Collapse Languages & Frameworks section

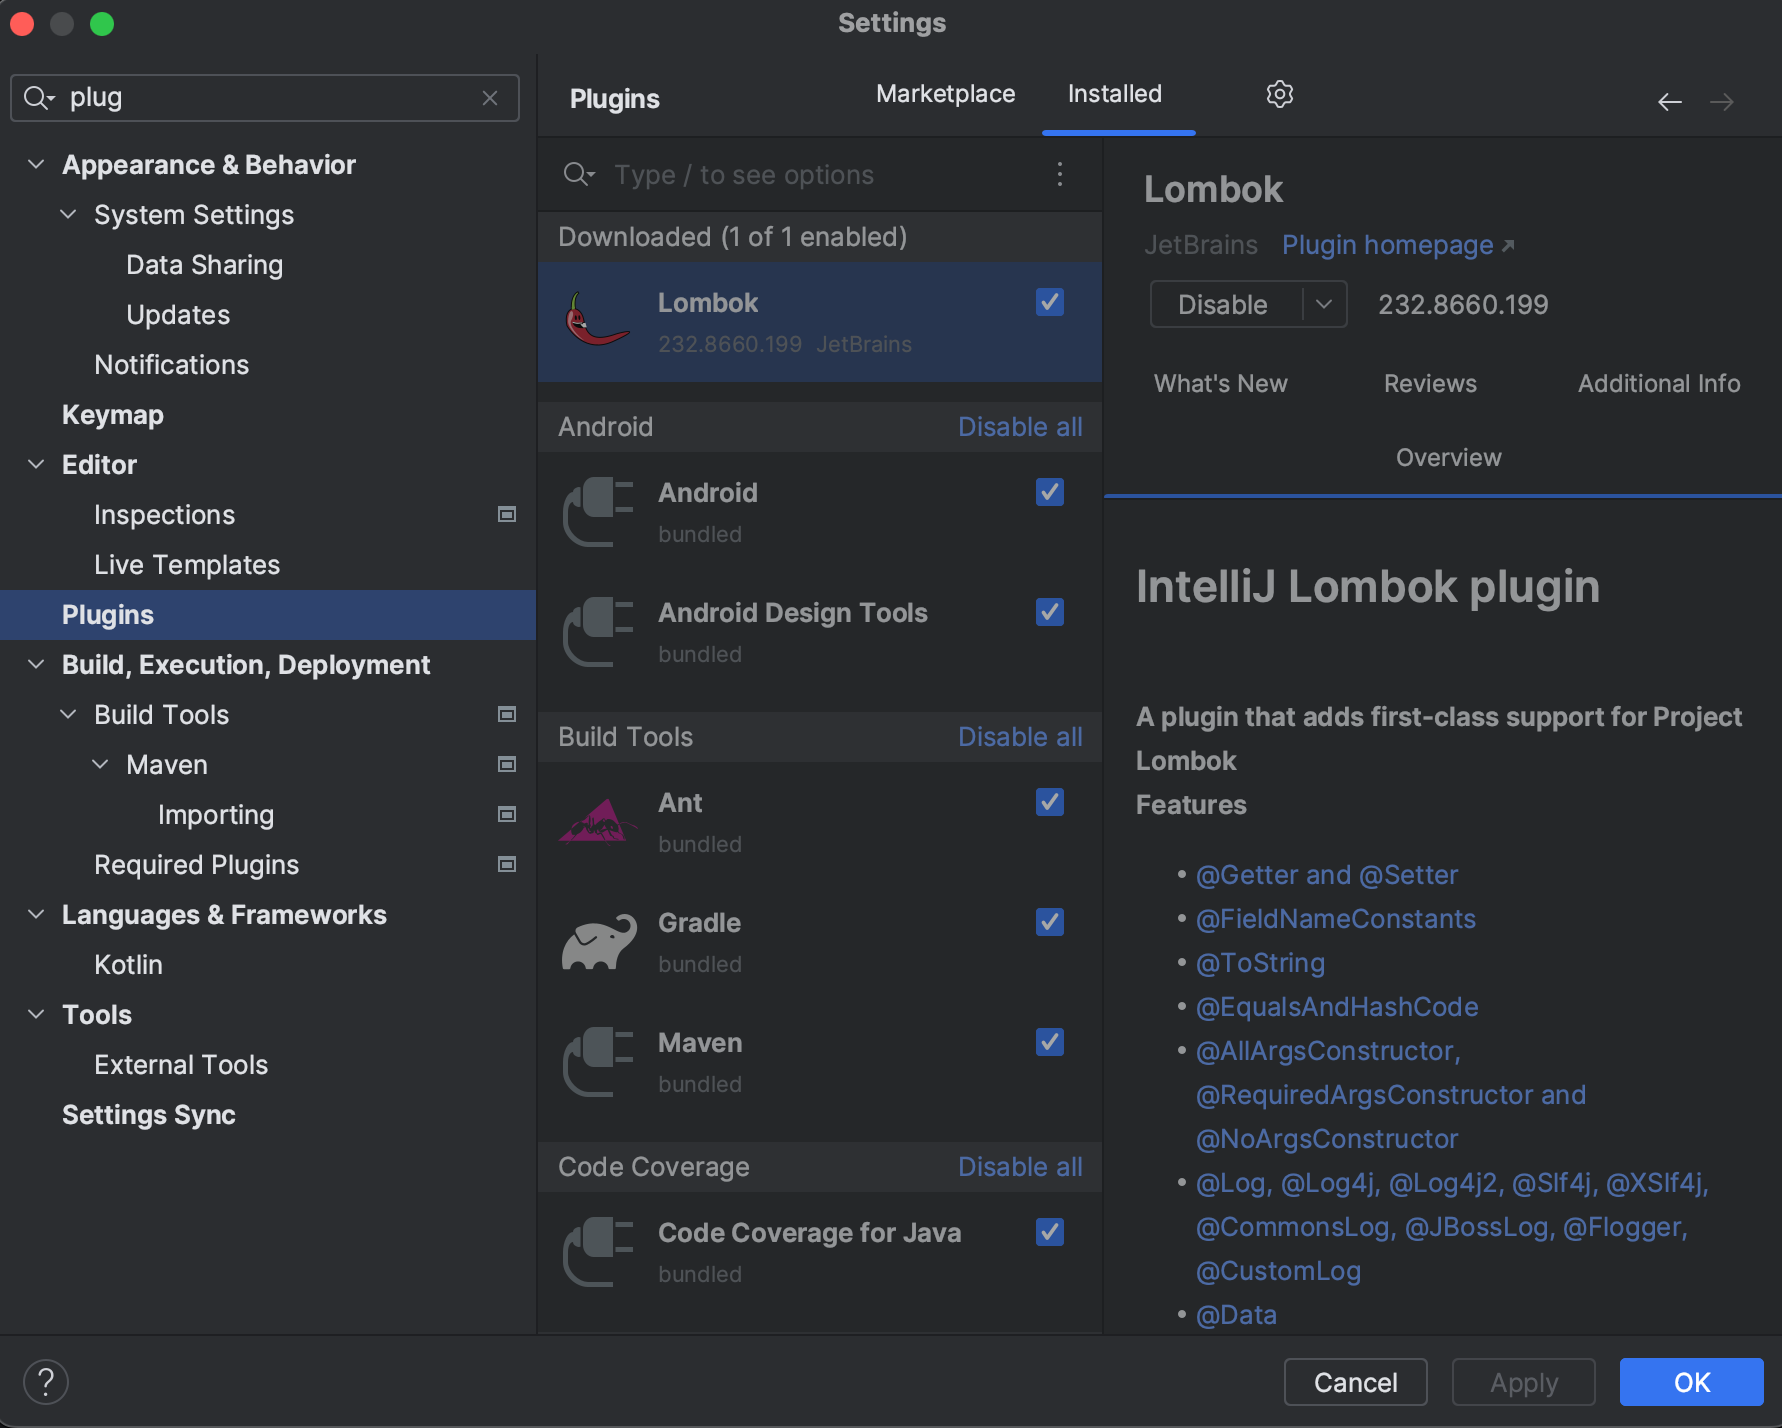[x=36, y=914]
